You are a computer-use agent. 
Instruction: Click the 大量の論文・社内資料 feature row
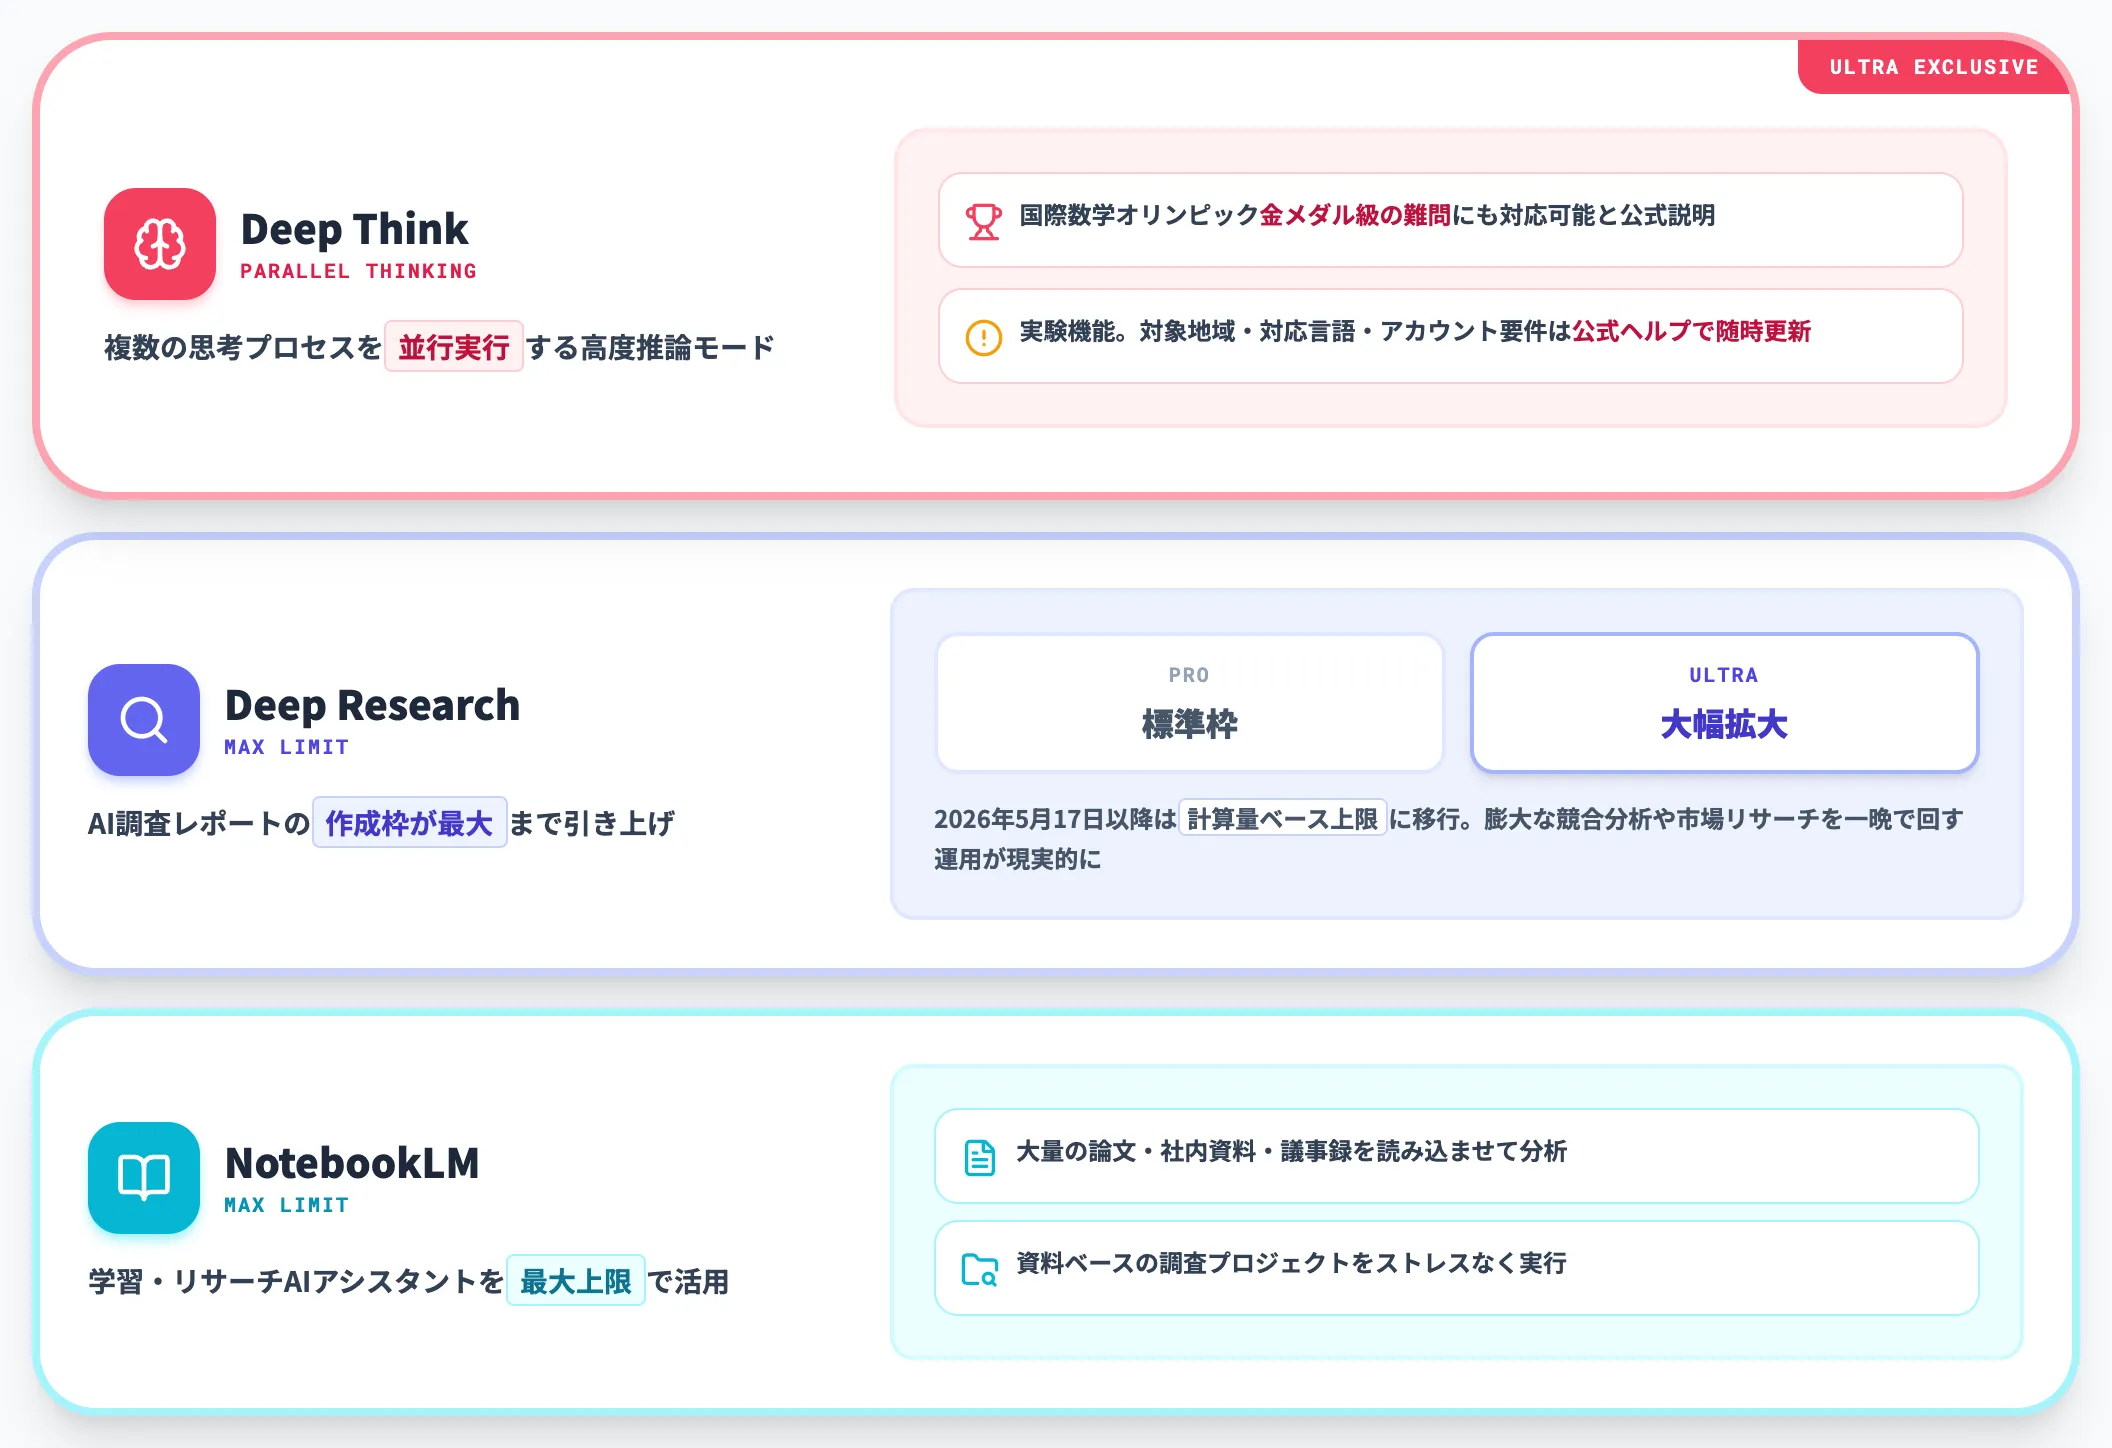[1456, 1156]
